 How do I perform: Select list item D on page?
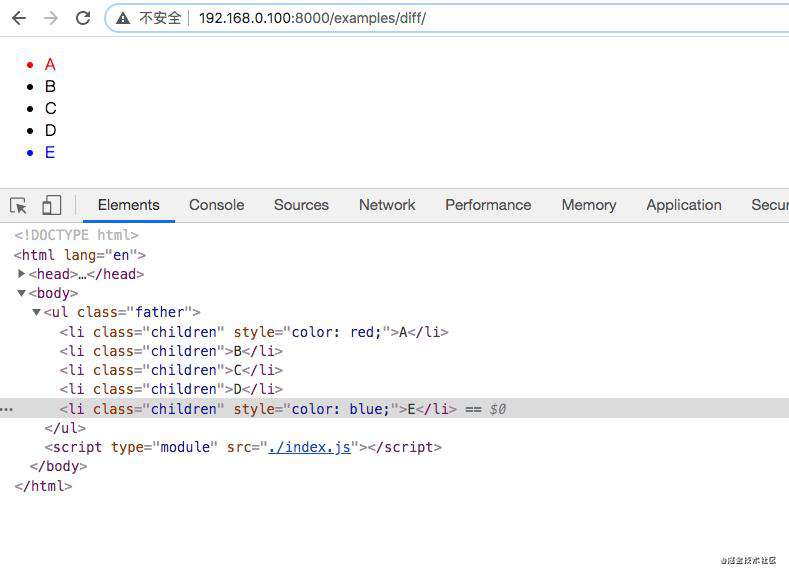point(50,131)
